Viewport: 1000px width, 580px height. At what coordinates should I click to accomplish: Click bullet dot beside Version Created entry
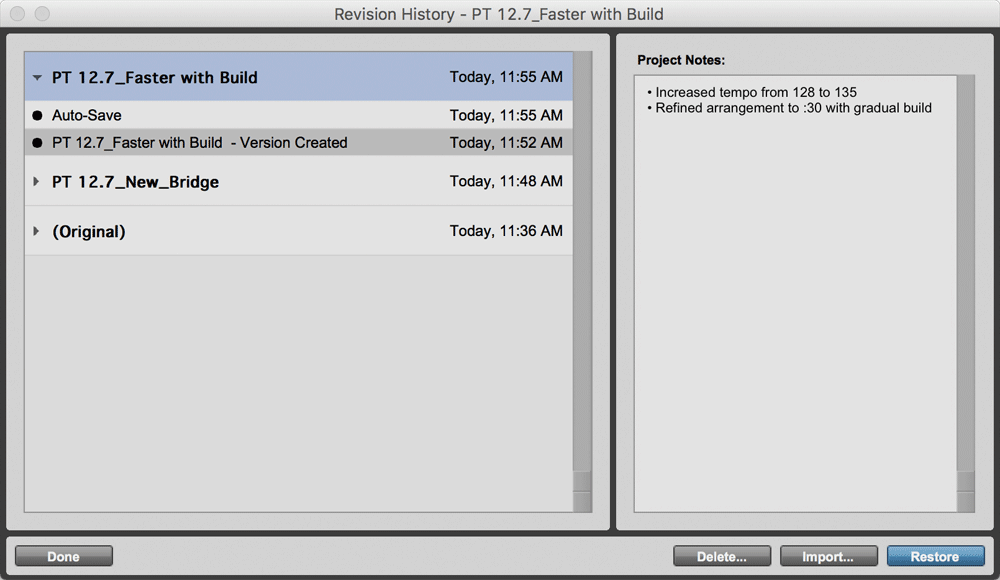[37, 143]
